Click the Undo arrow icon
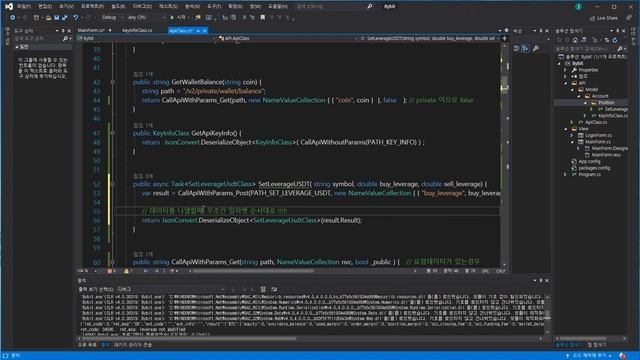640x360 pixels. tap(76, 18)
